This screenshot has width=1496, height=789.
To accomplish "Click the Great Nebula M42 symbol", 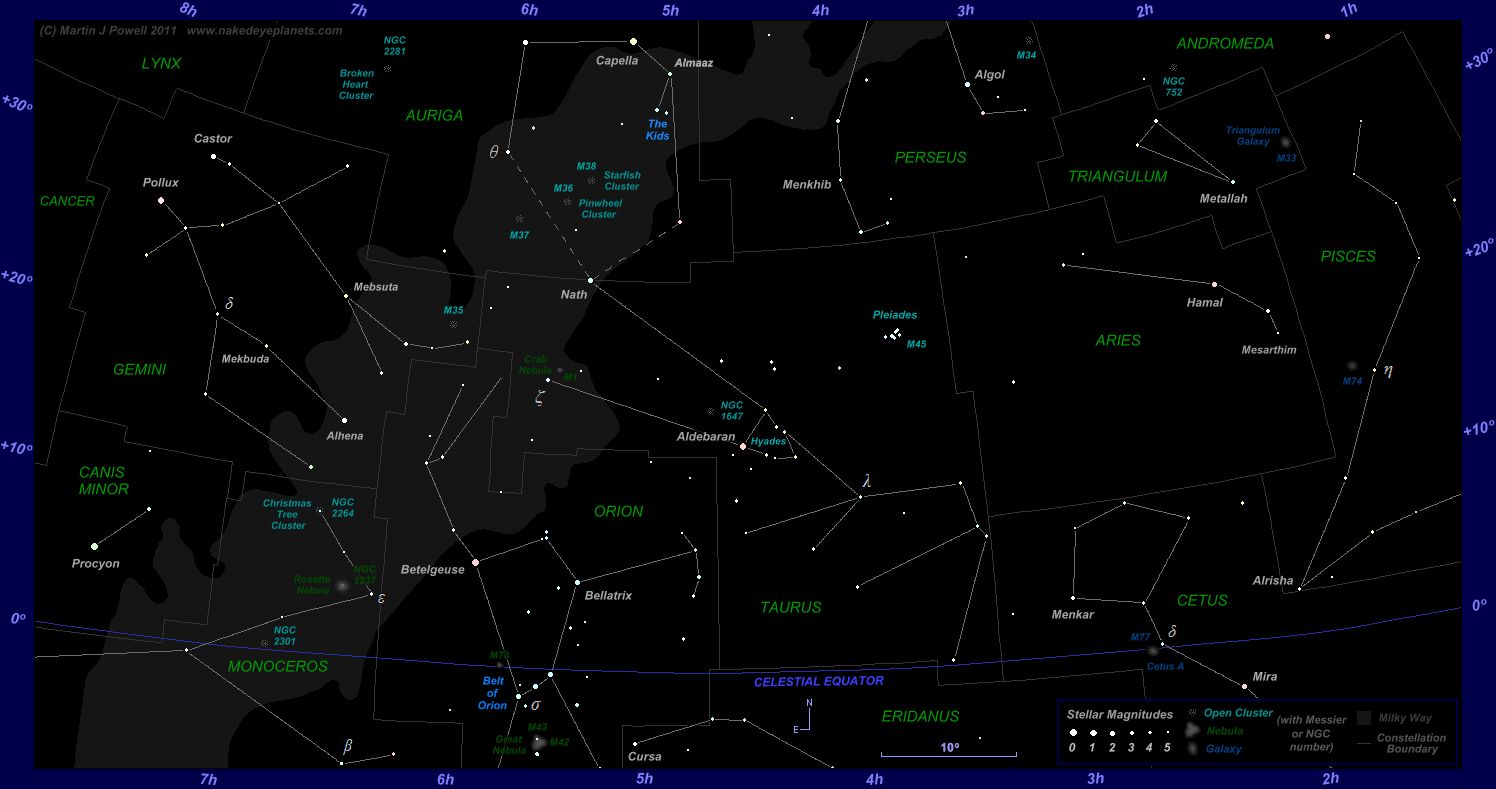I will 539,742.
